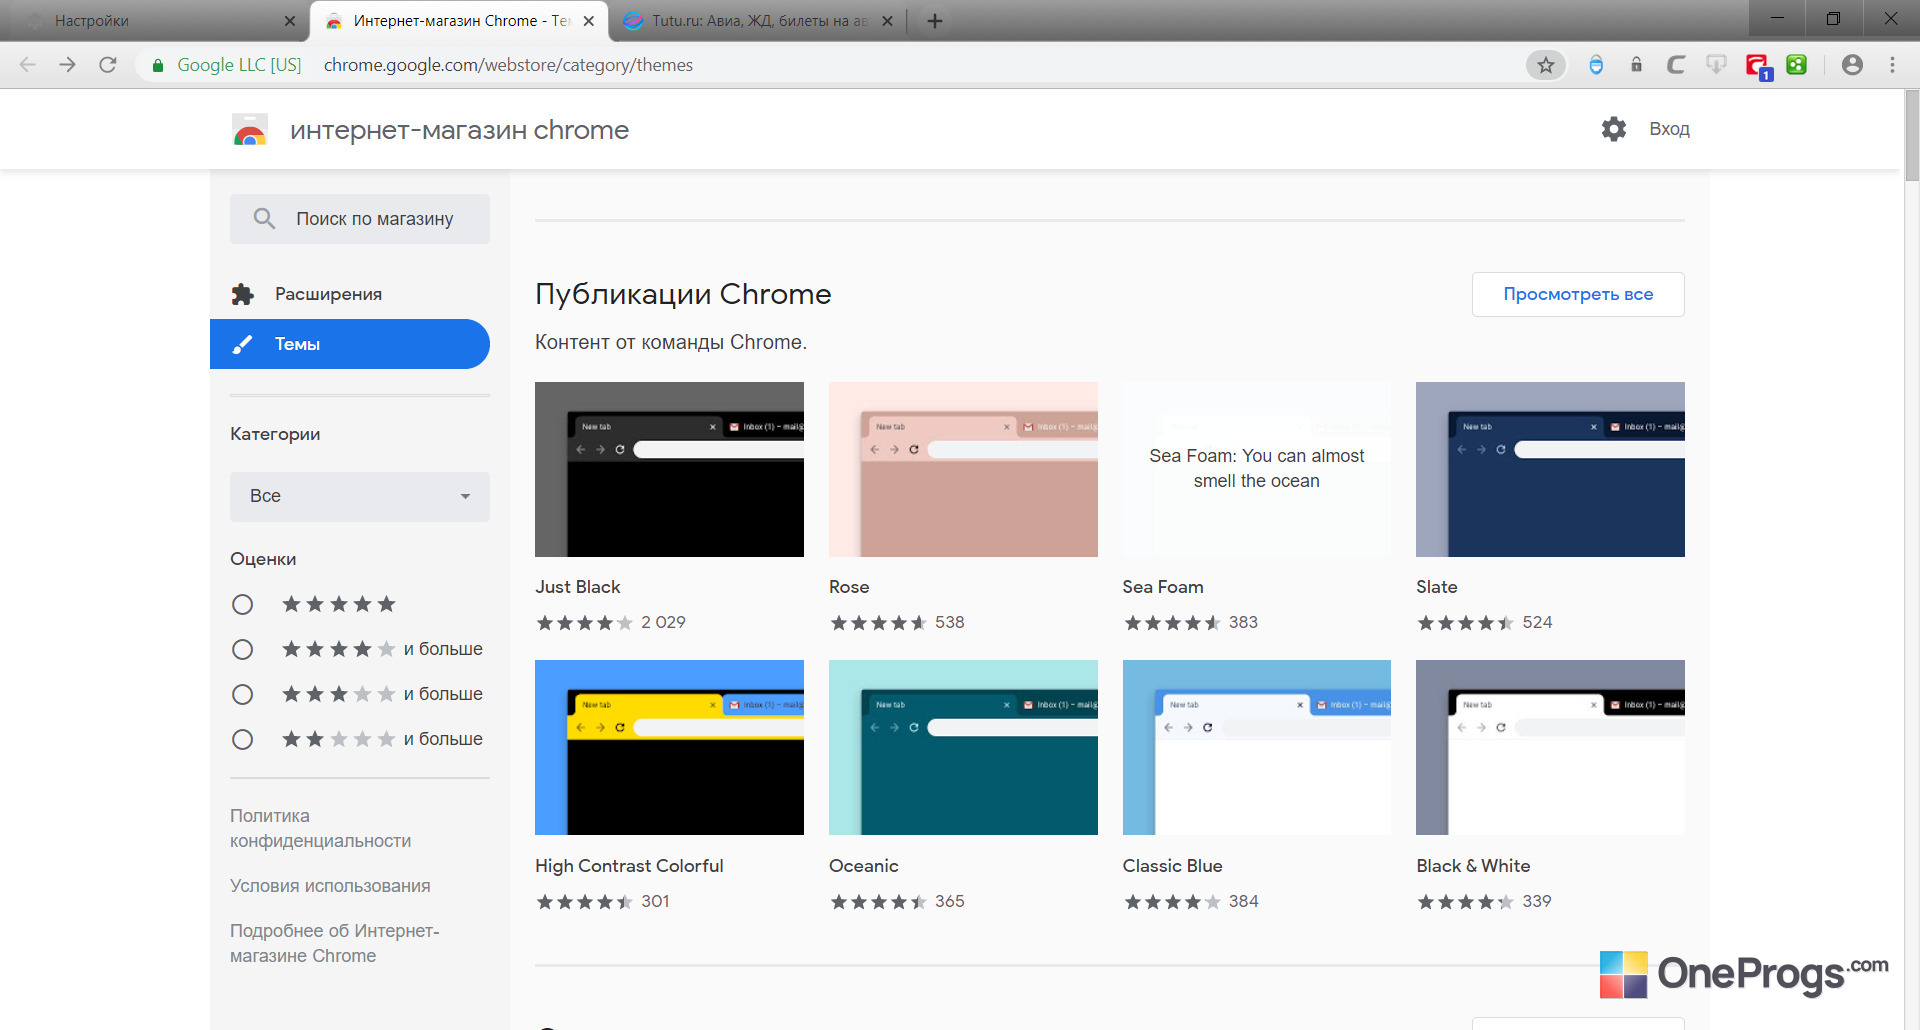Image resolution: width=1920 pixels, height=1030 pixels.
Task: Open the Classic Blue theme thumbnail
Action: point(1257,747)
